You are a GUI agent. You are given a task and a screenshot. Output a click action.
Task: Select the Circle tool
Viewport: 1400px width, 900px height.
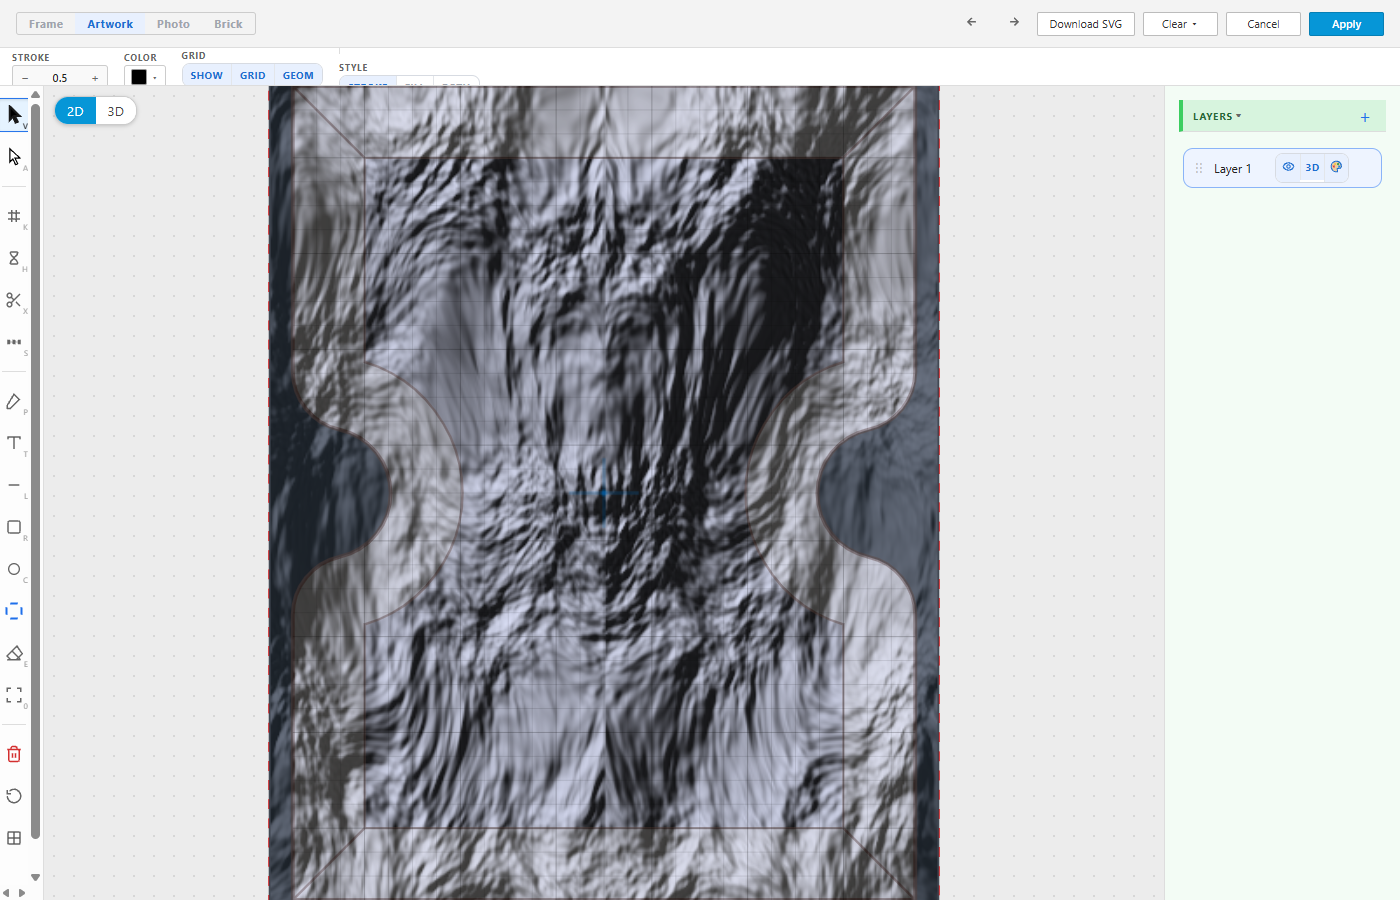pyautogui.click(x=14, y=569)
